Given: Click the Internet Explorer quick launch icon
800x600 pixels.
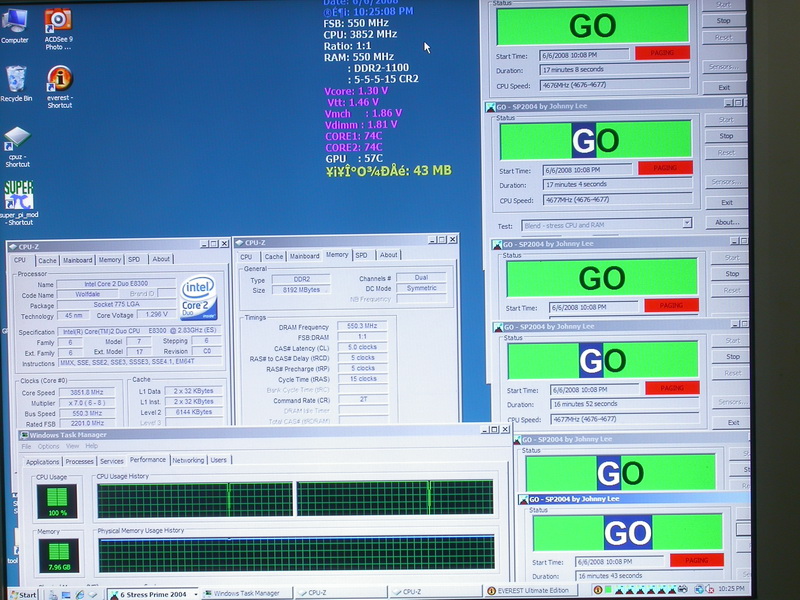Looking at the screenshot, I should tap(80, 594).
